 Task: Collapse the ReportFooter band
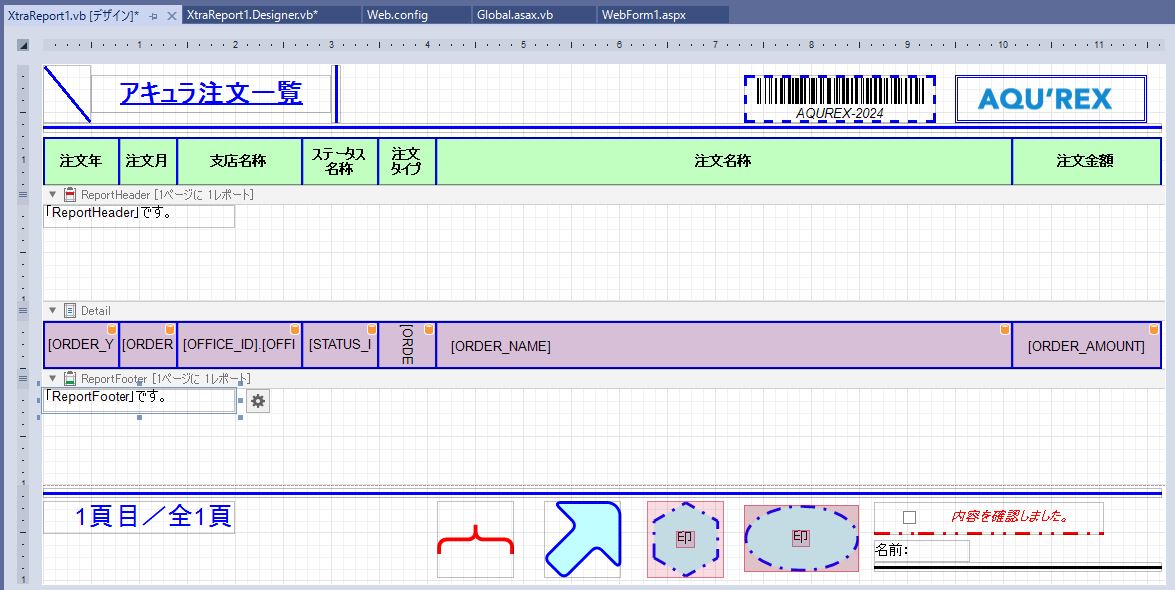point(53,379)
